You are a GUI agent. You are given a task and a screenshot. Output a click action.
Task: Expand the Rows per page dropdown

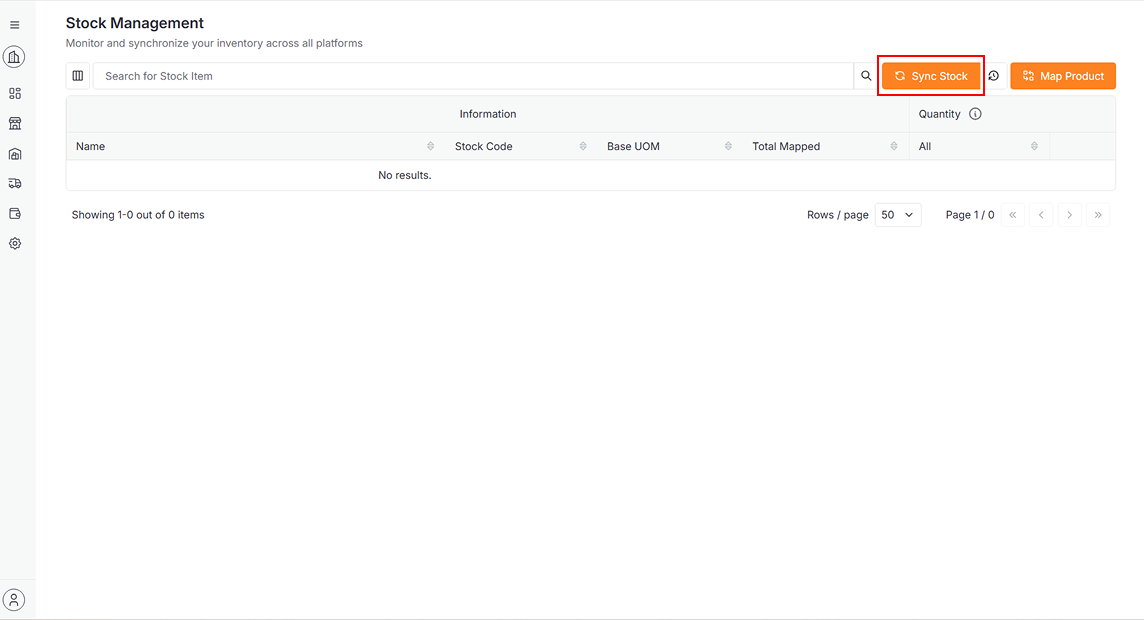click(x=897, y=215)
